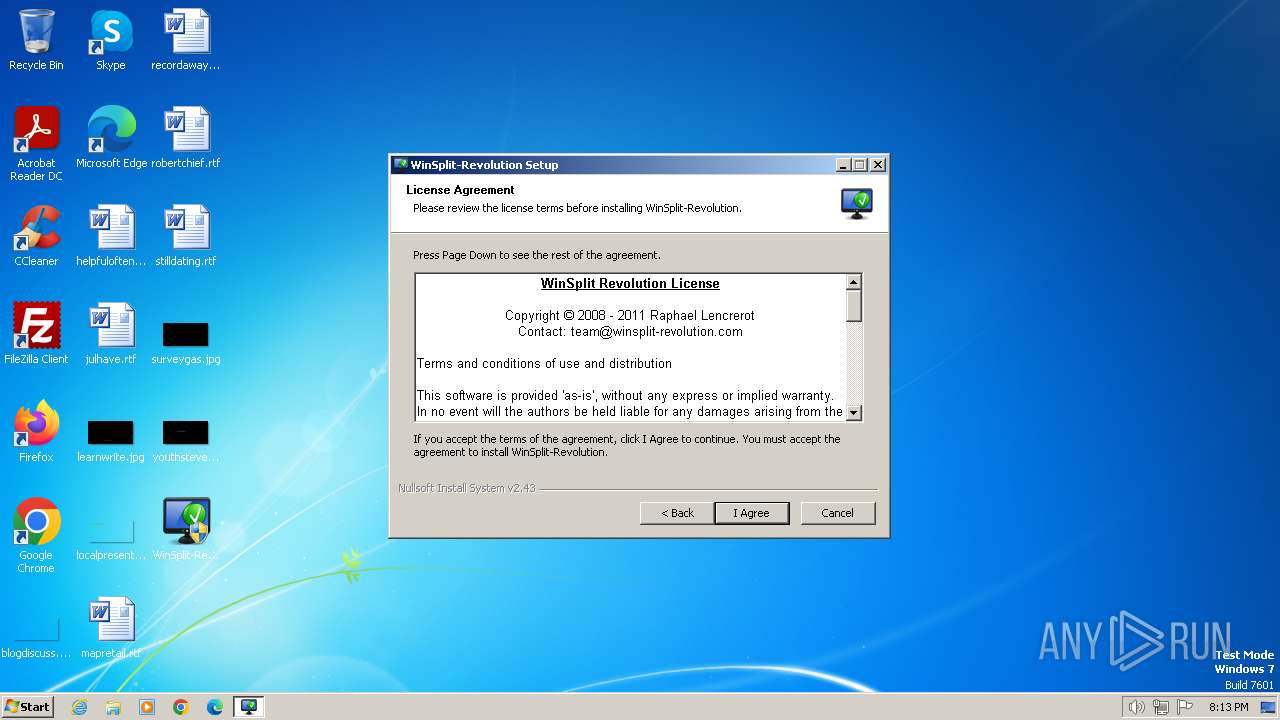Viewport: 1280px width, 720px height.
Task: Click the setup title bar icon
Action: 401,165
